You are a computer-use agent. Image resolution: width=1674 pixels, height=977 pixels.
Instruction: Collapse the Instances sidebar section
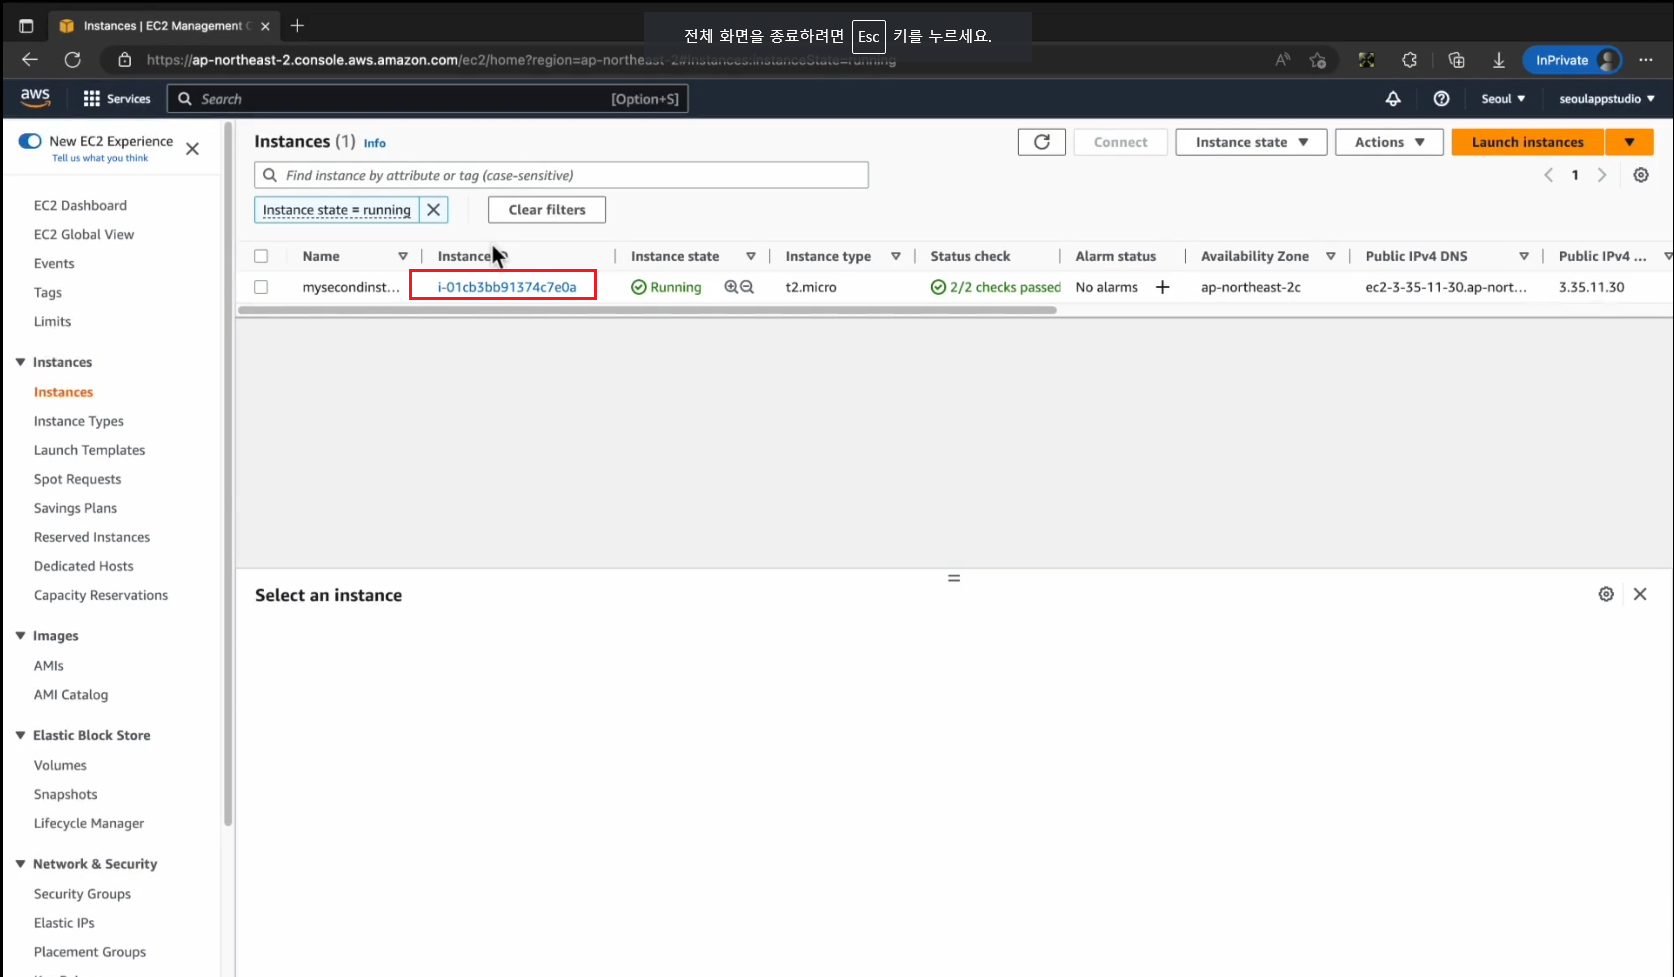click(20, 362)
